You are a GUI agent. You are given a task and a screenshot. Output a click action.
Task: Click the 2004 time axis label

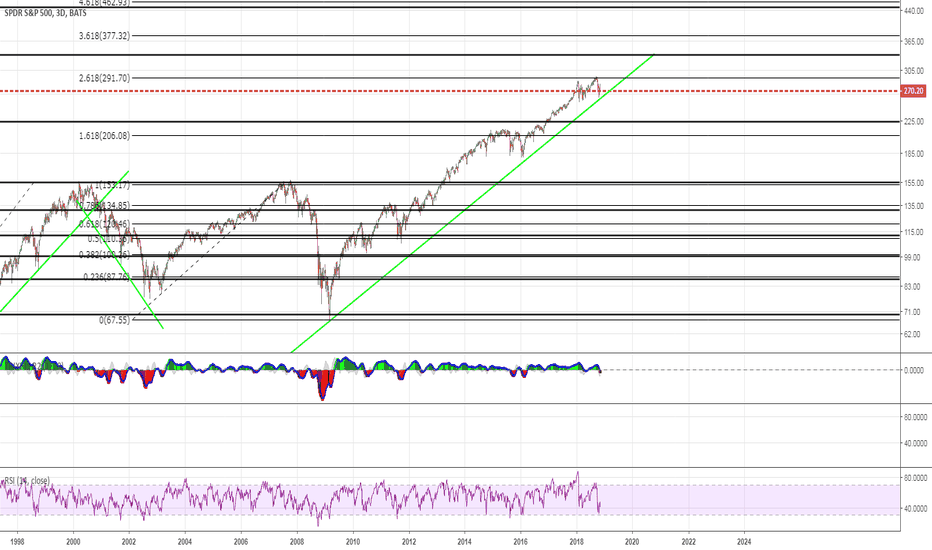coord(185,542)
